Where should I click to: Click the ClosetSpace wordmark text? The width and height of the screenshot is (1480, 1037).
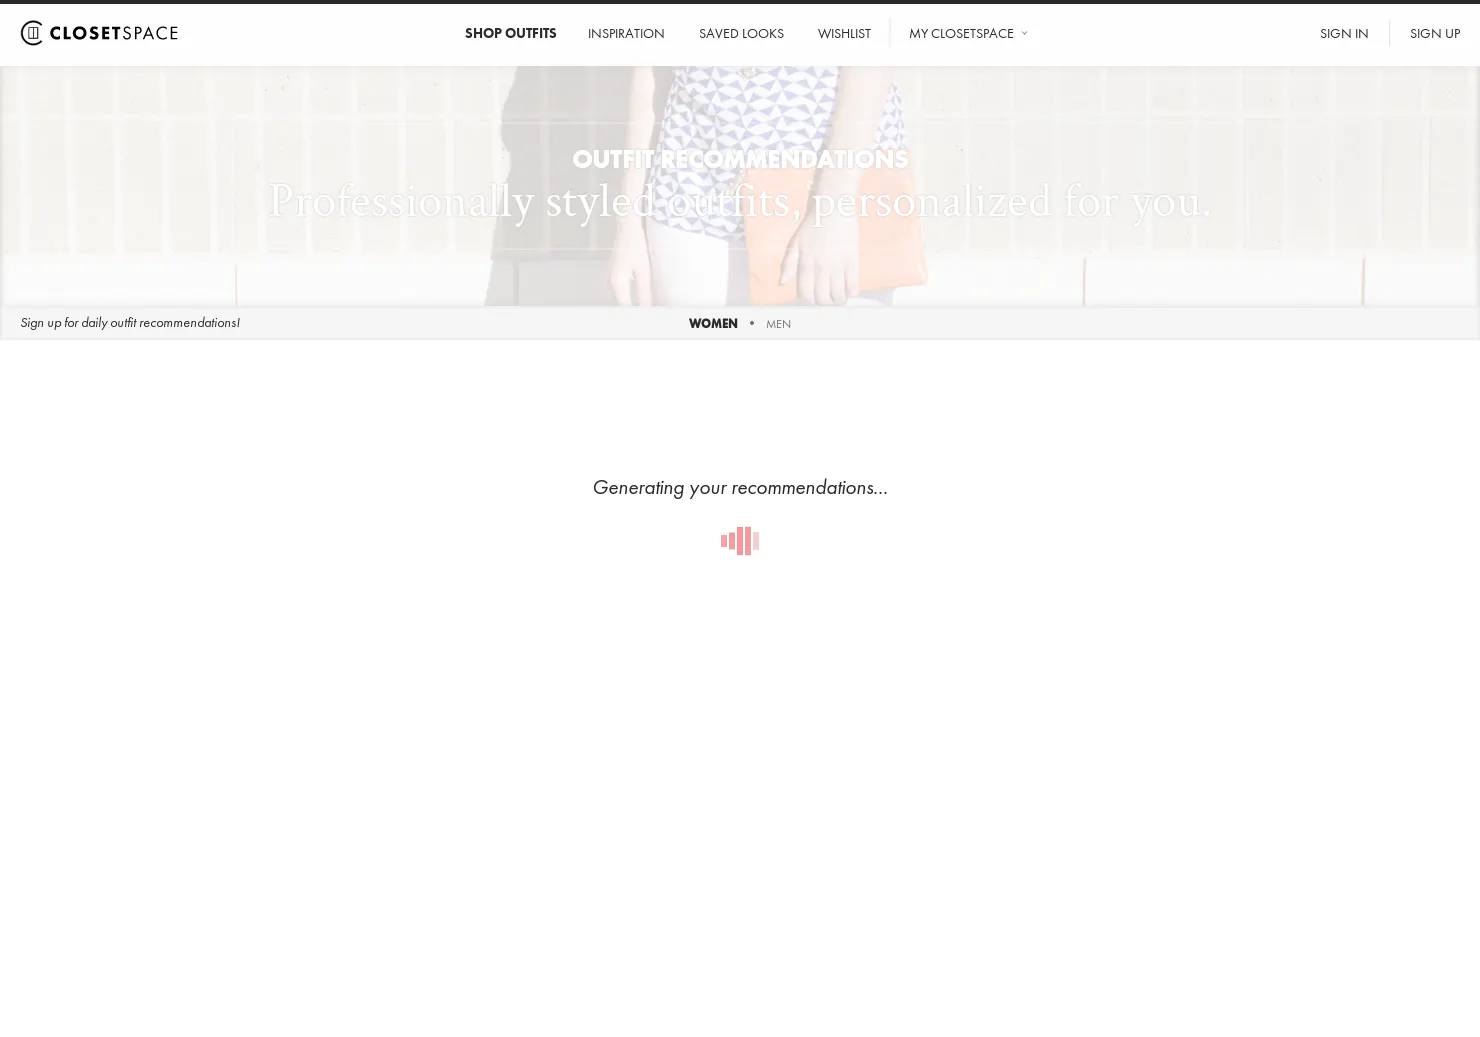[x=114, y=33]
